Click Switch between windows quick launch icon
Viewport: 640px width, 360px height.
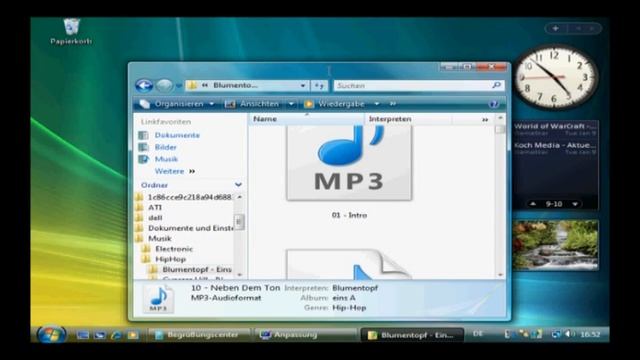tap(100, 335)
